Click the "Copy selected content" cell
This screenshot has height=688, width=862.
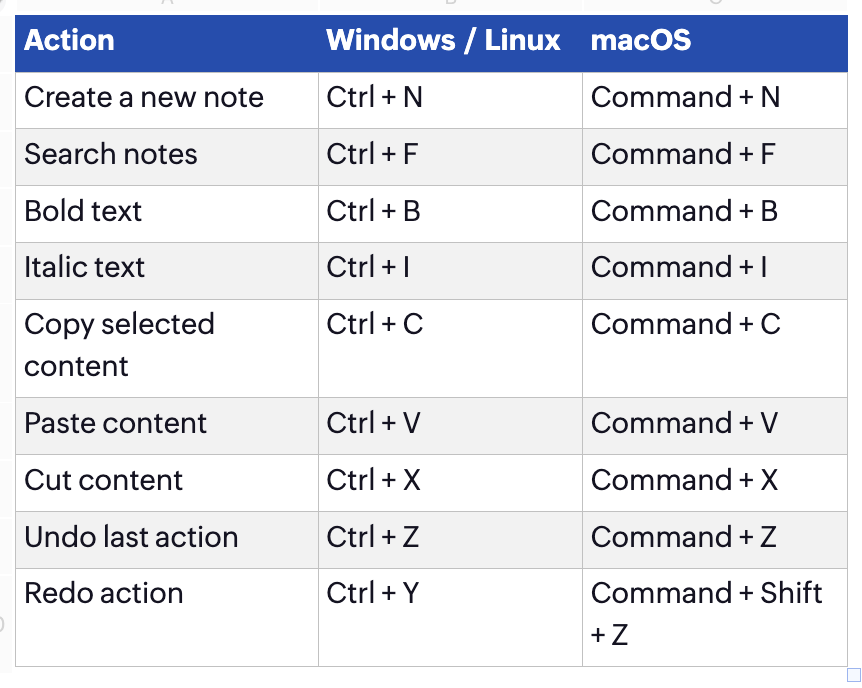click(x=119, y=345)
